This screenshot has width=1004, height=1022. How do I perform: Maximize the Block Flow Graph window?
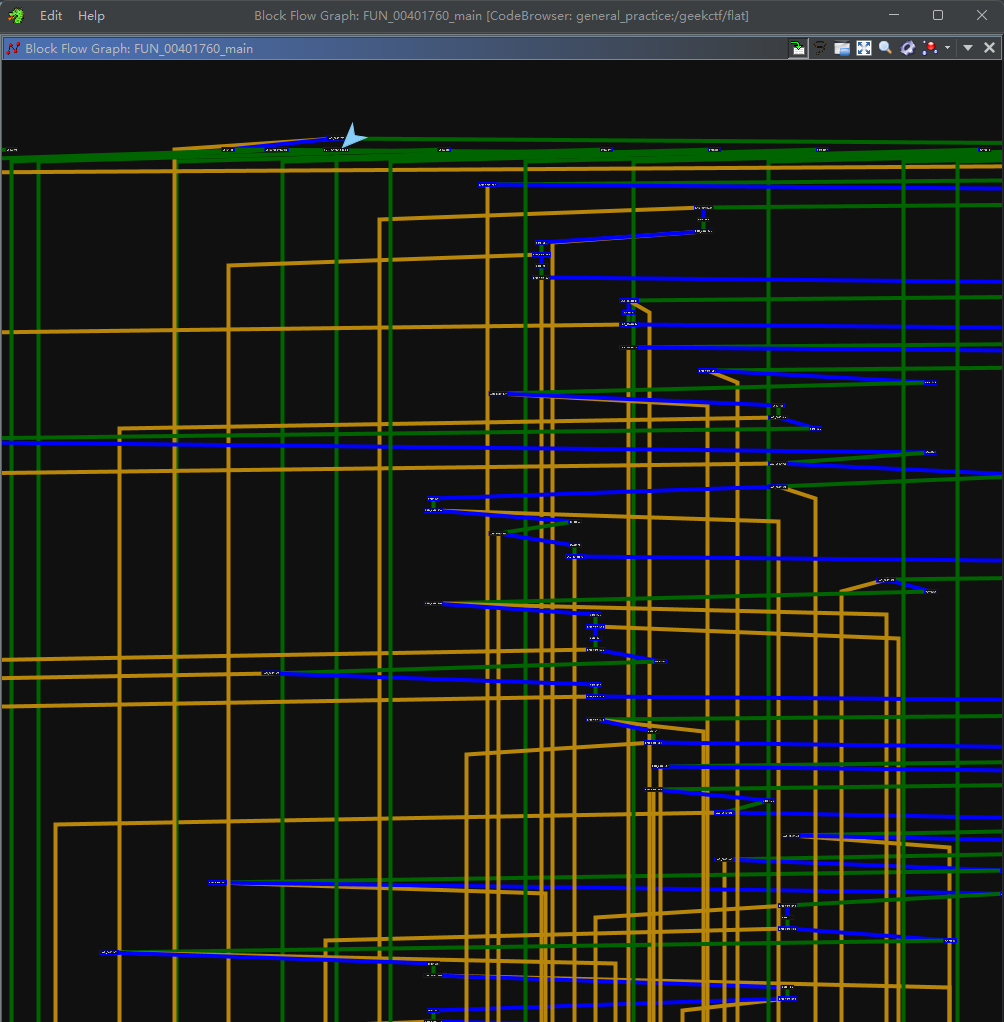[x=937, y=15]
